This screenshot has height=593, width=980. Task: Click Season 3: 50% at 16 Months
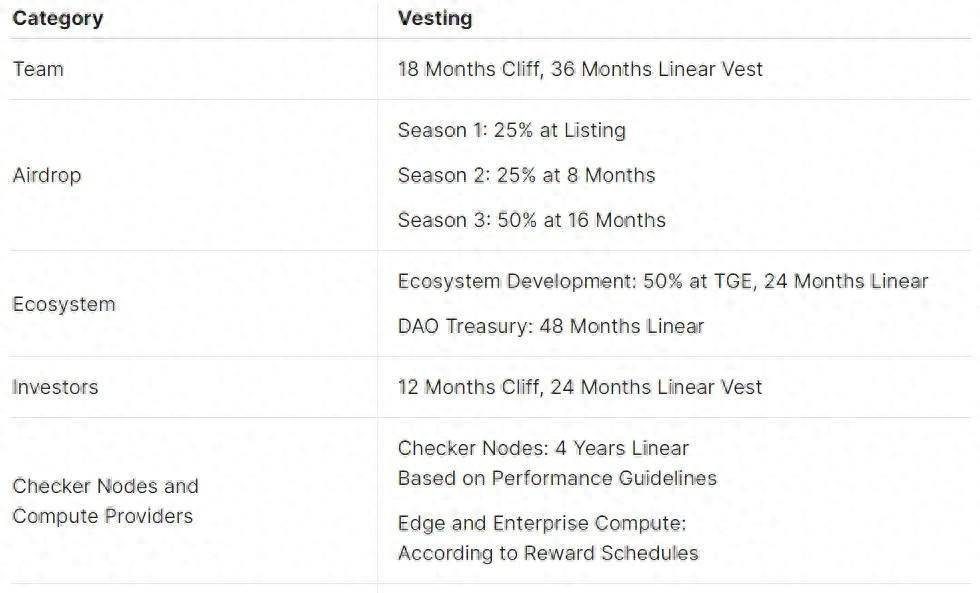(532, 220)
